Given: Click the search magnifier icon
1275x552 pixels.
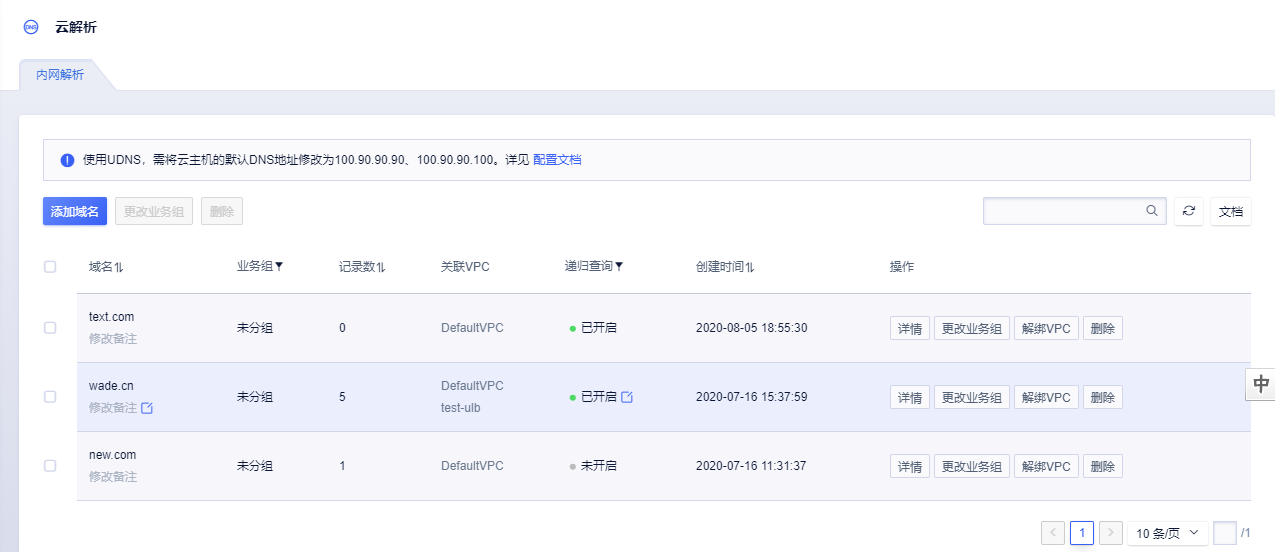Looking at the screenshot, I should (x=1152, y=211).
